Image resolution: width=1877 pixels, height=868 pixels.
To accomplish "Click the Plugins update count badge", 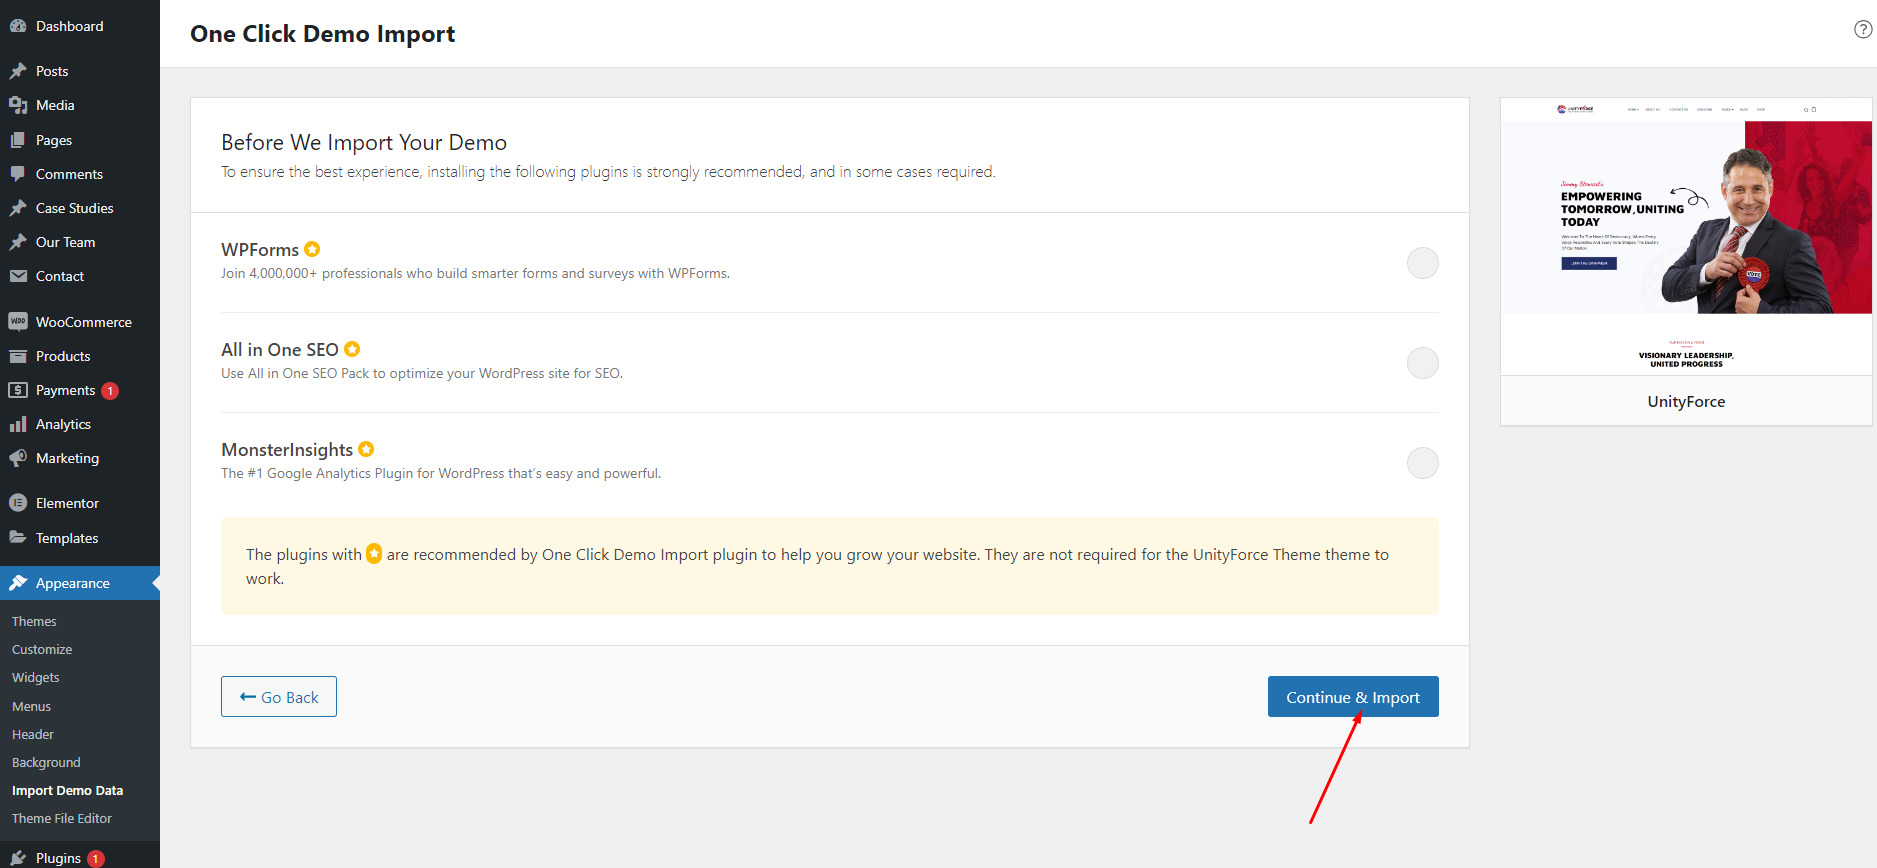I will 95,859.
